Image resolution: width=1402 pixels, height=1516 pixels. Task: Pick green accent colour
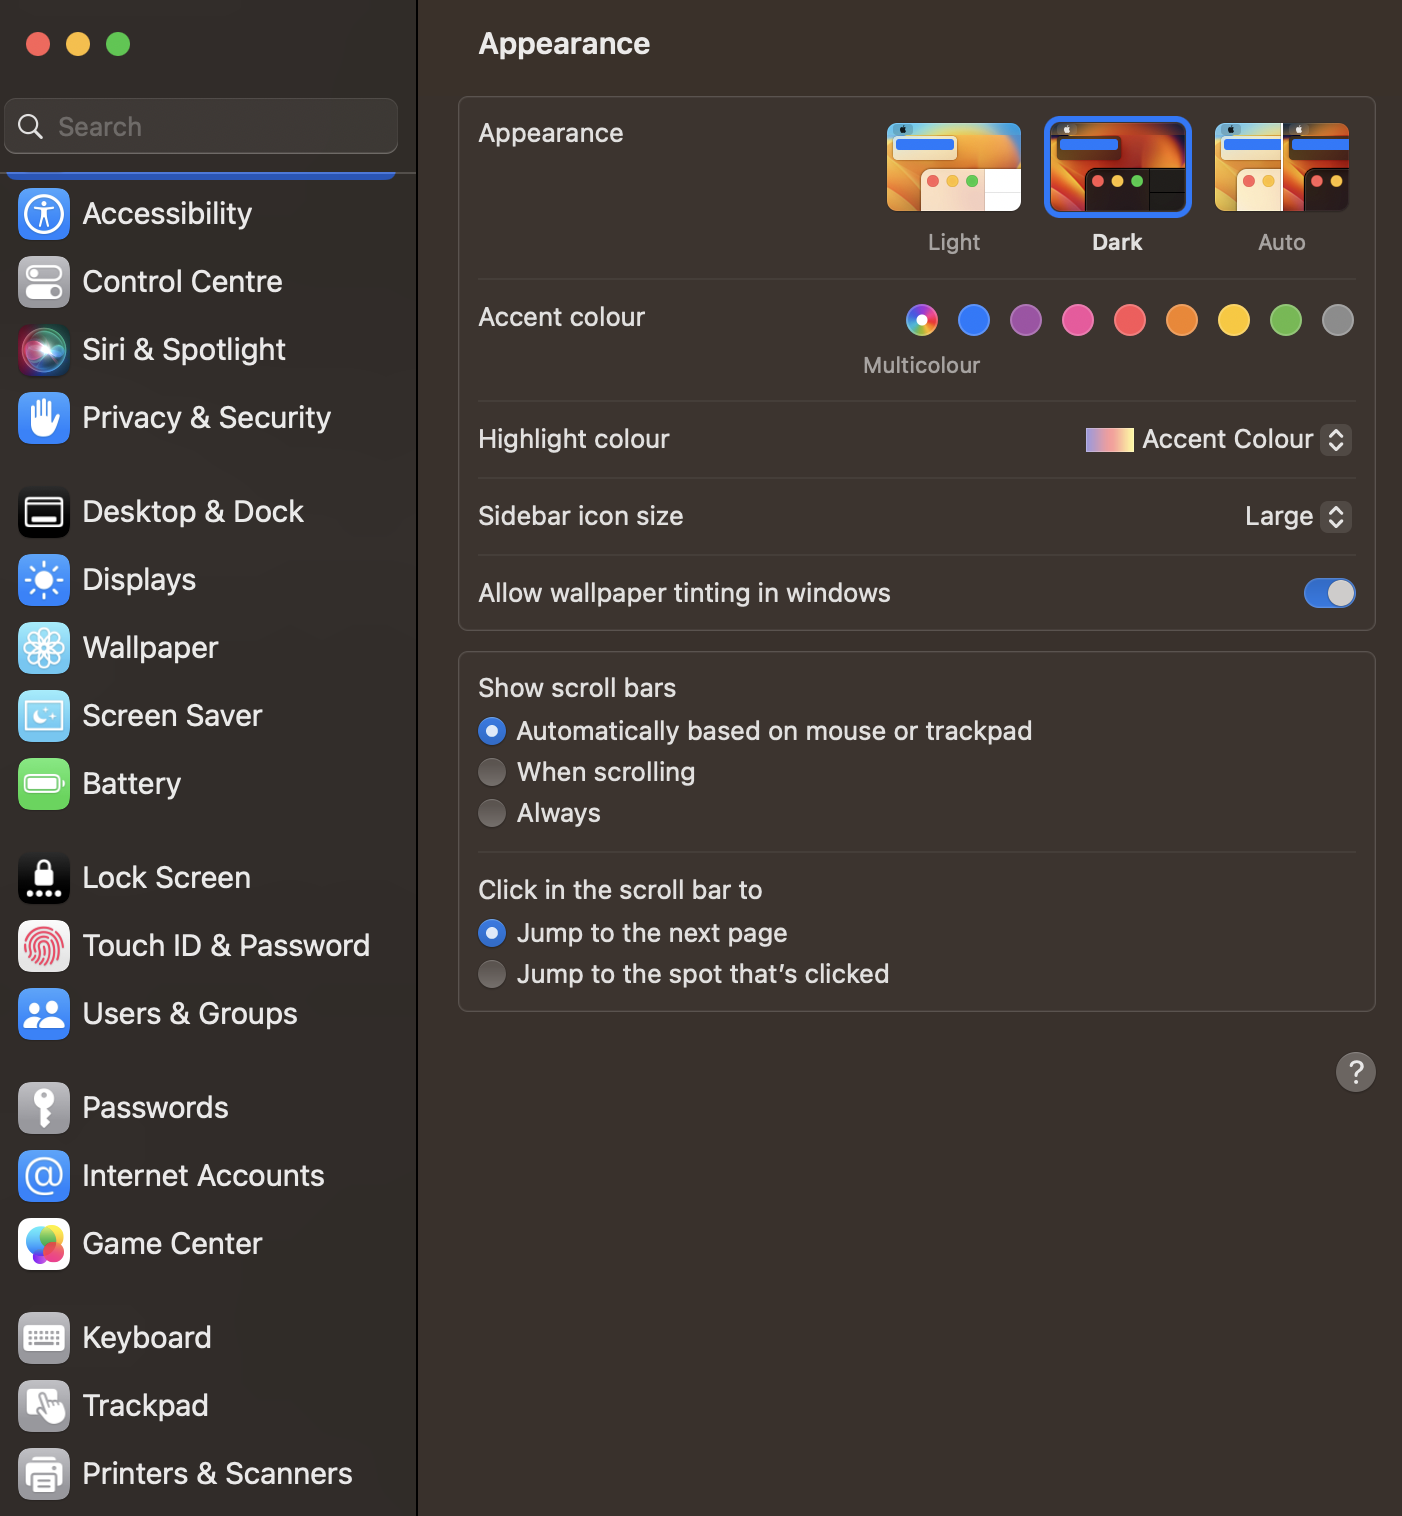click(1286, 320)
